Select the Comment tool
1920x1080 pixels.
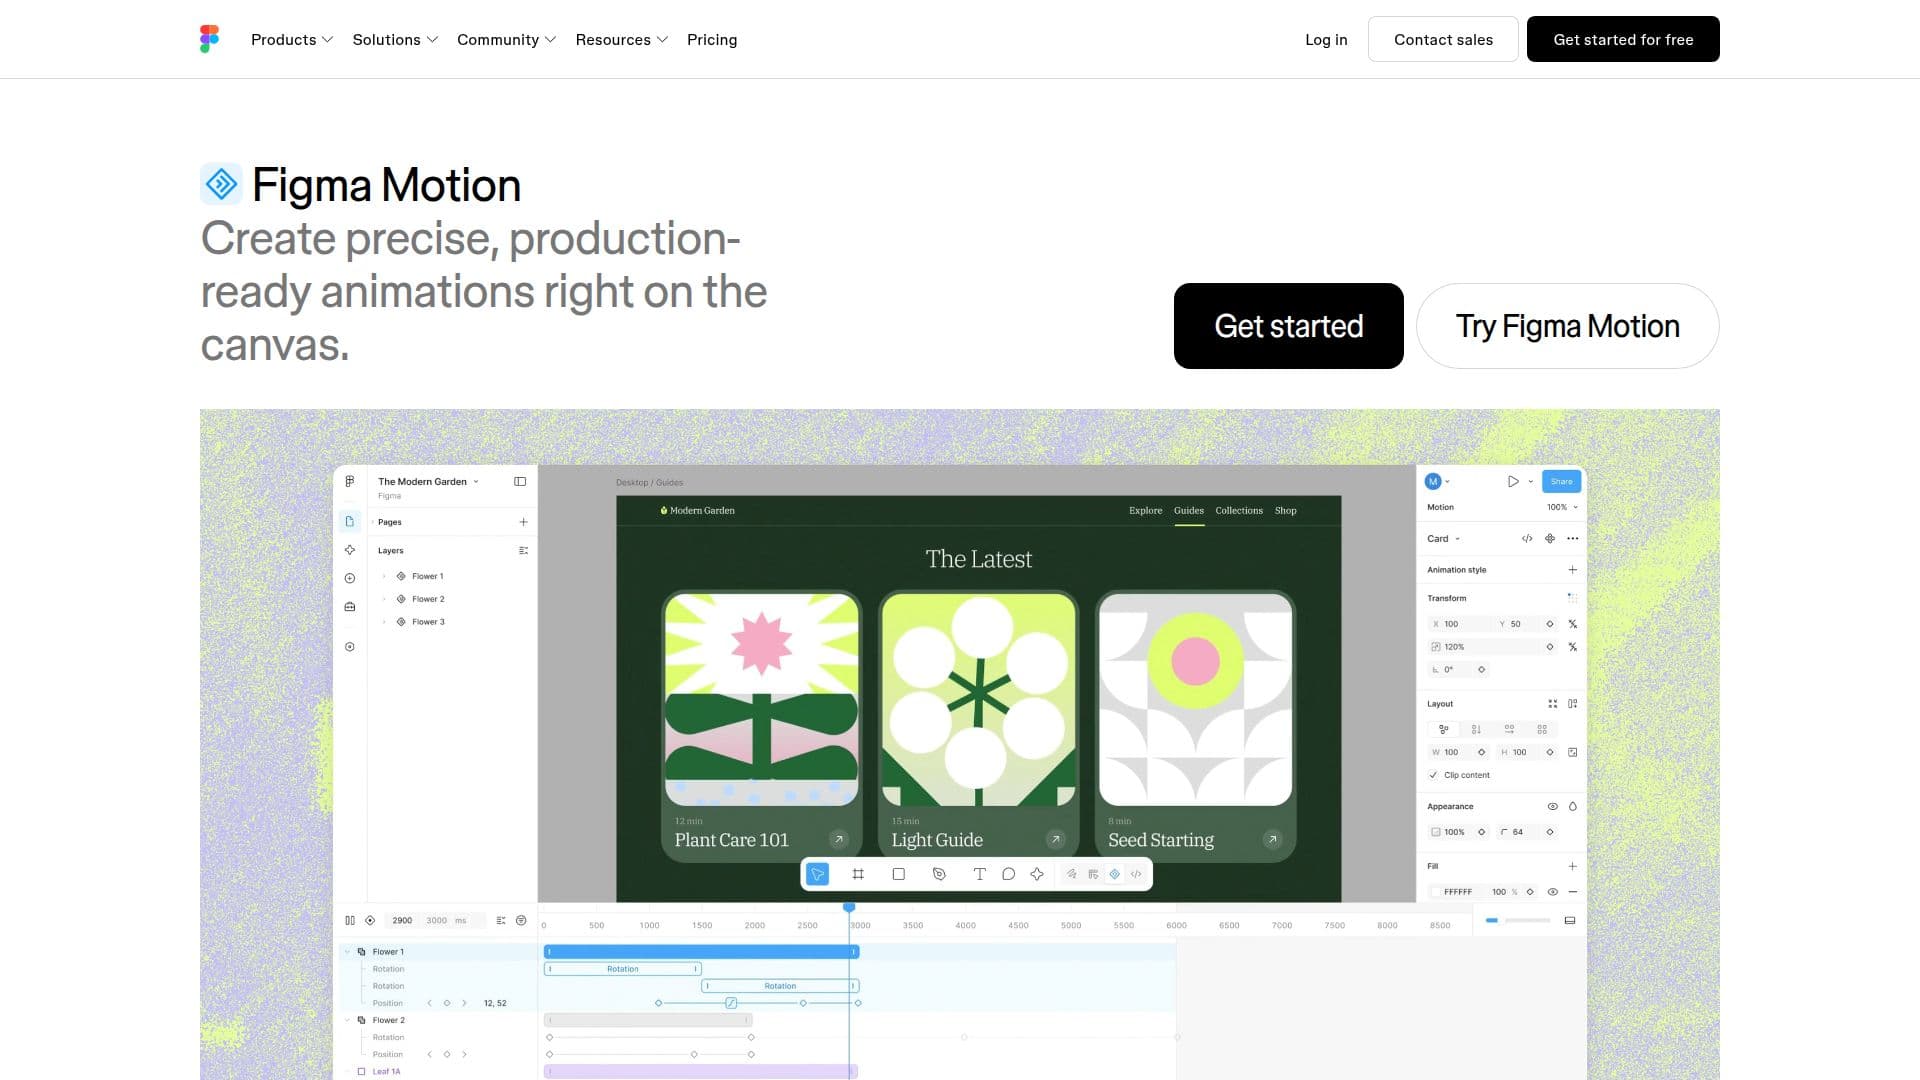point(1009,874)
